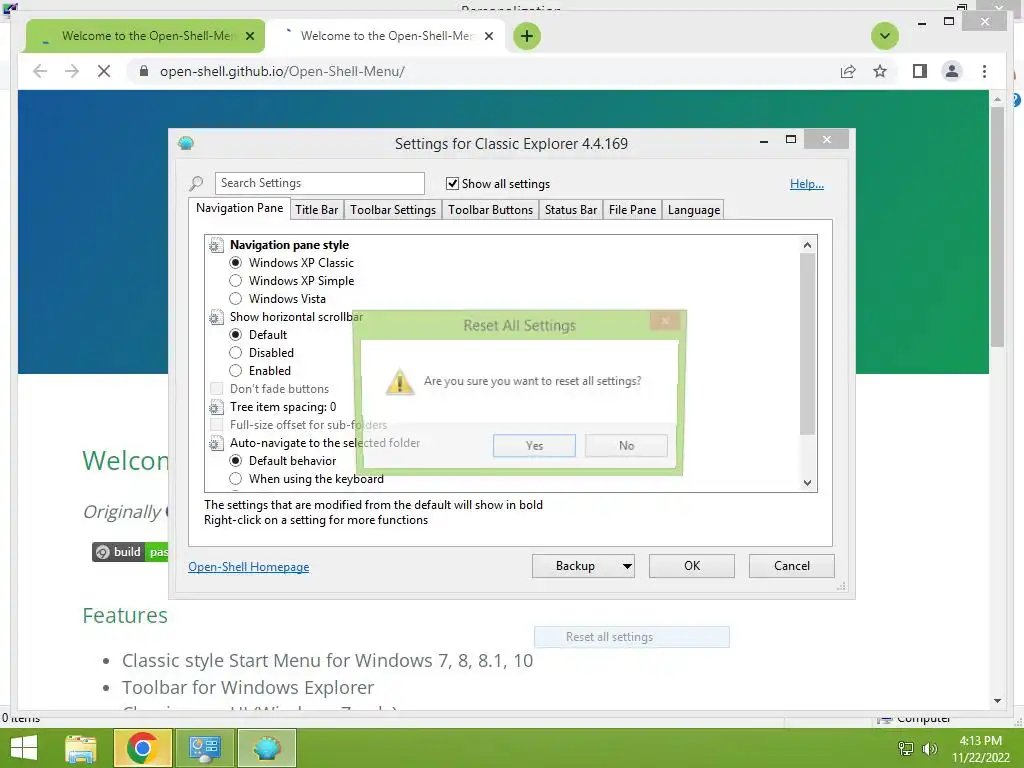
Task: Close the first Open-Shell-Menu tab
Action: point(249,36)
